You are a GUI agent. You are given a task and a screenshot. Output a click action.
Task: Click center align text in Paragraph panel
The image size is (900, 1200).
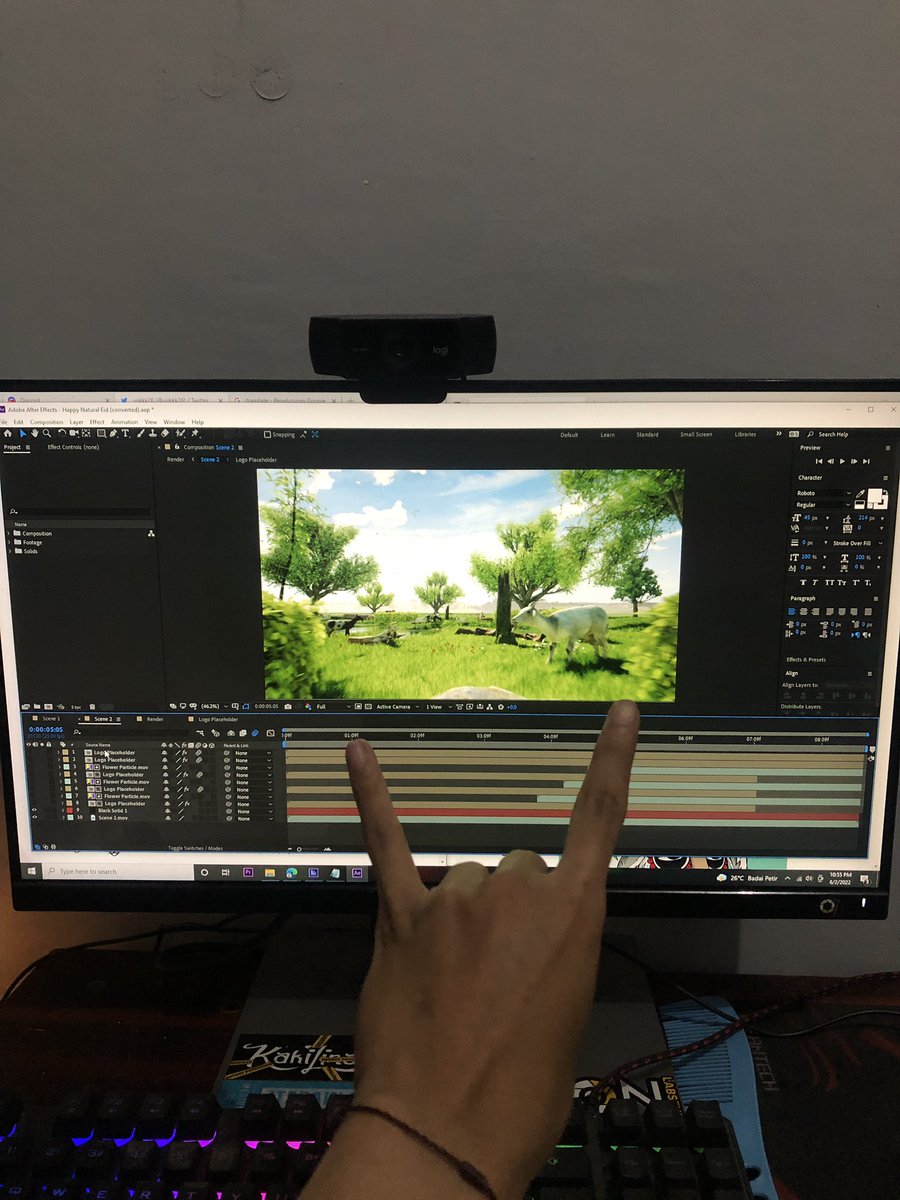point(803,612)
